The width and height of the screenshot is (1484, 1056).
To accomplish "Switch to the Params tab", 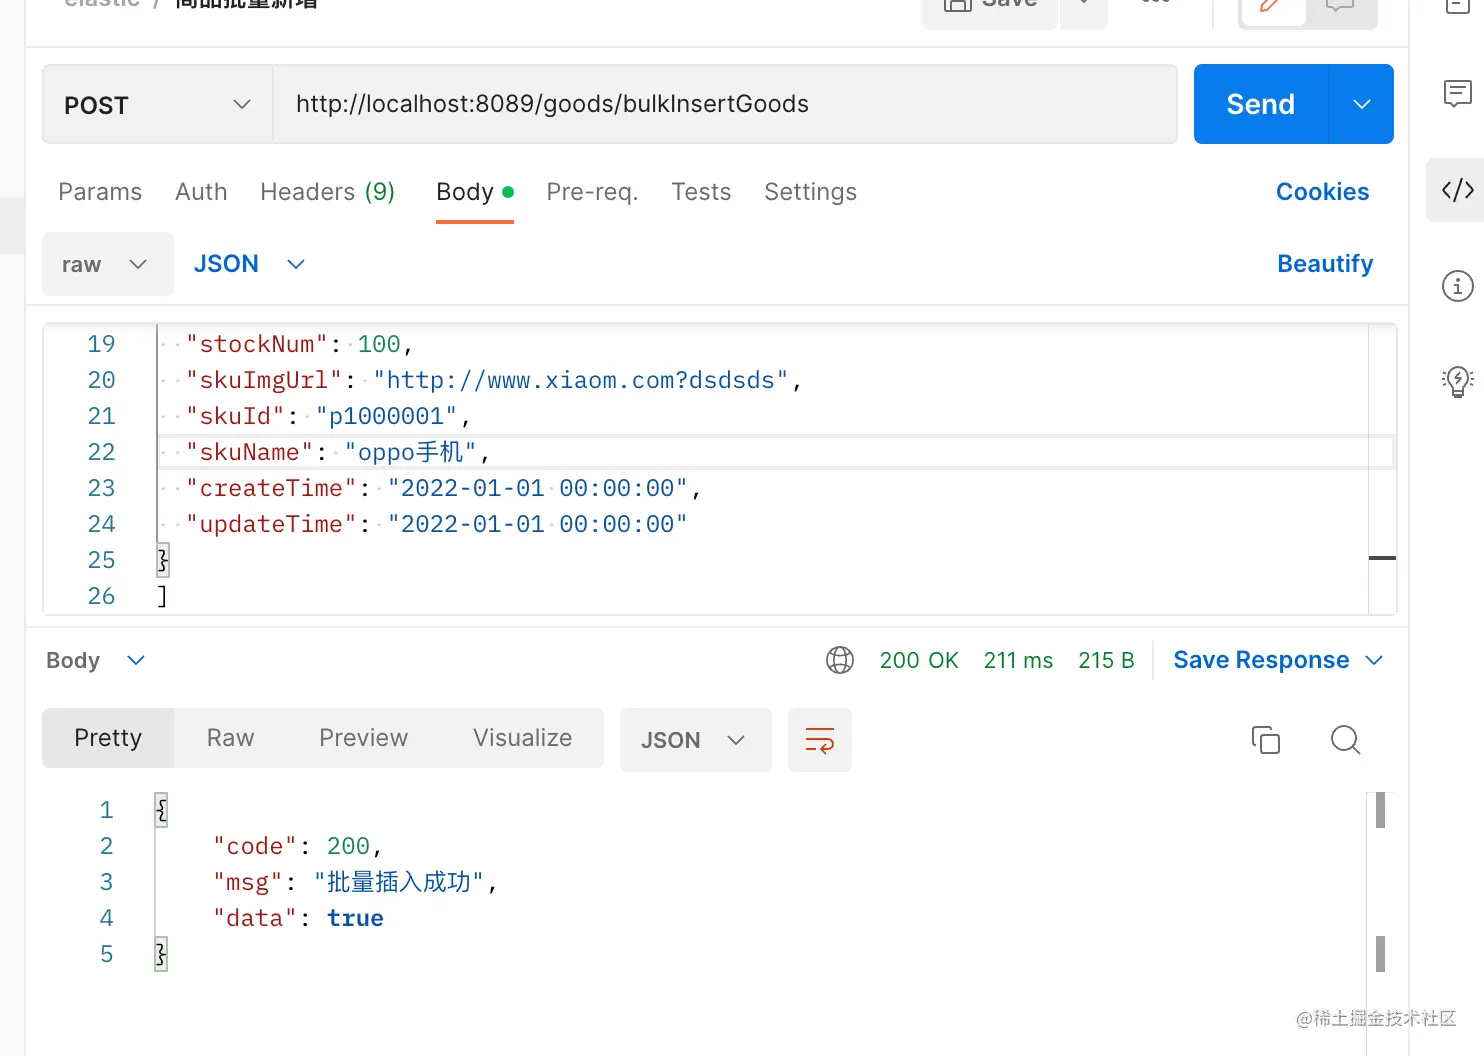I will click(100, 192).
